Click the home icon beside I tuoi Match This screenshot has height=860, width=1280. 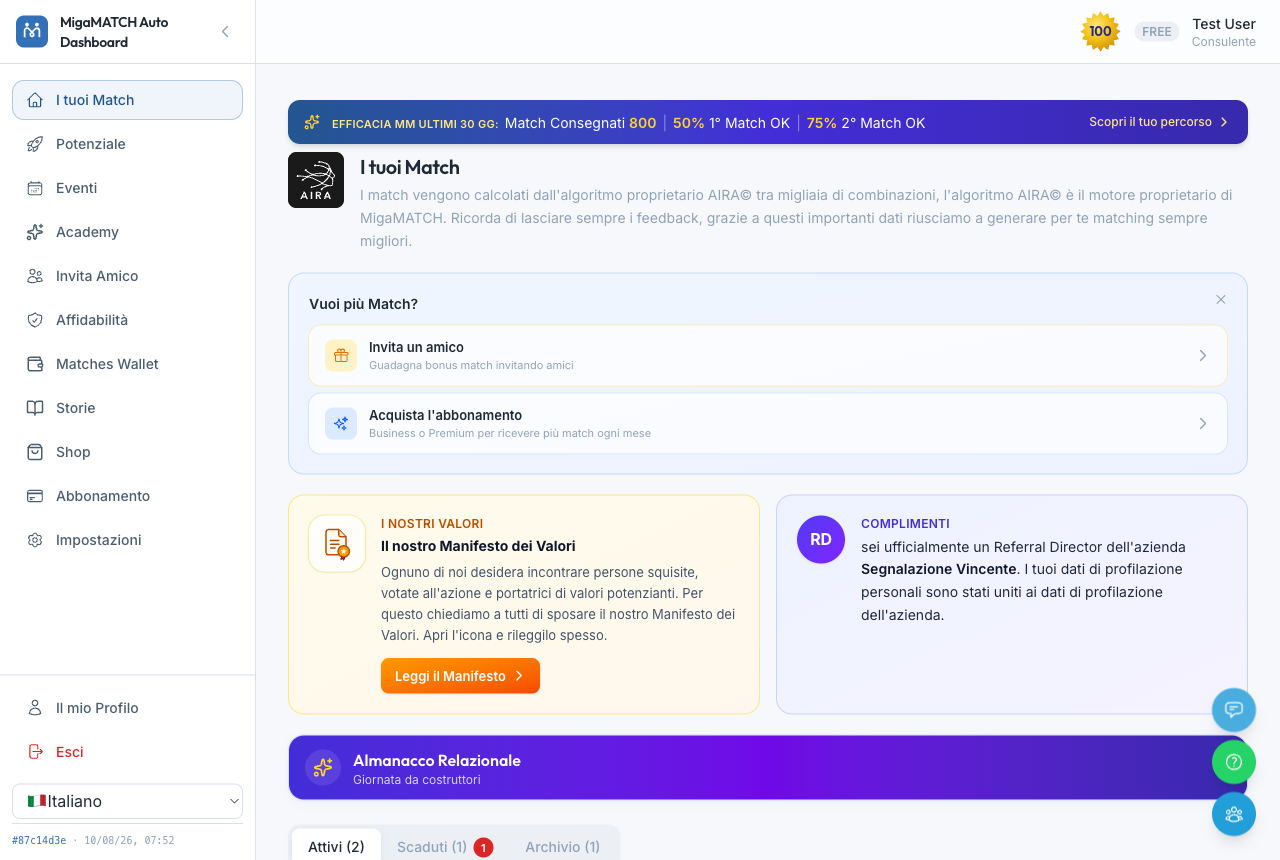(35, 100)
